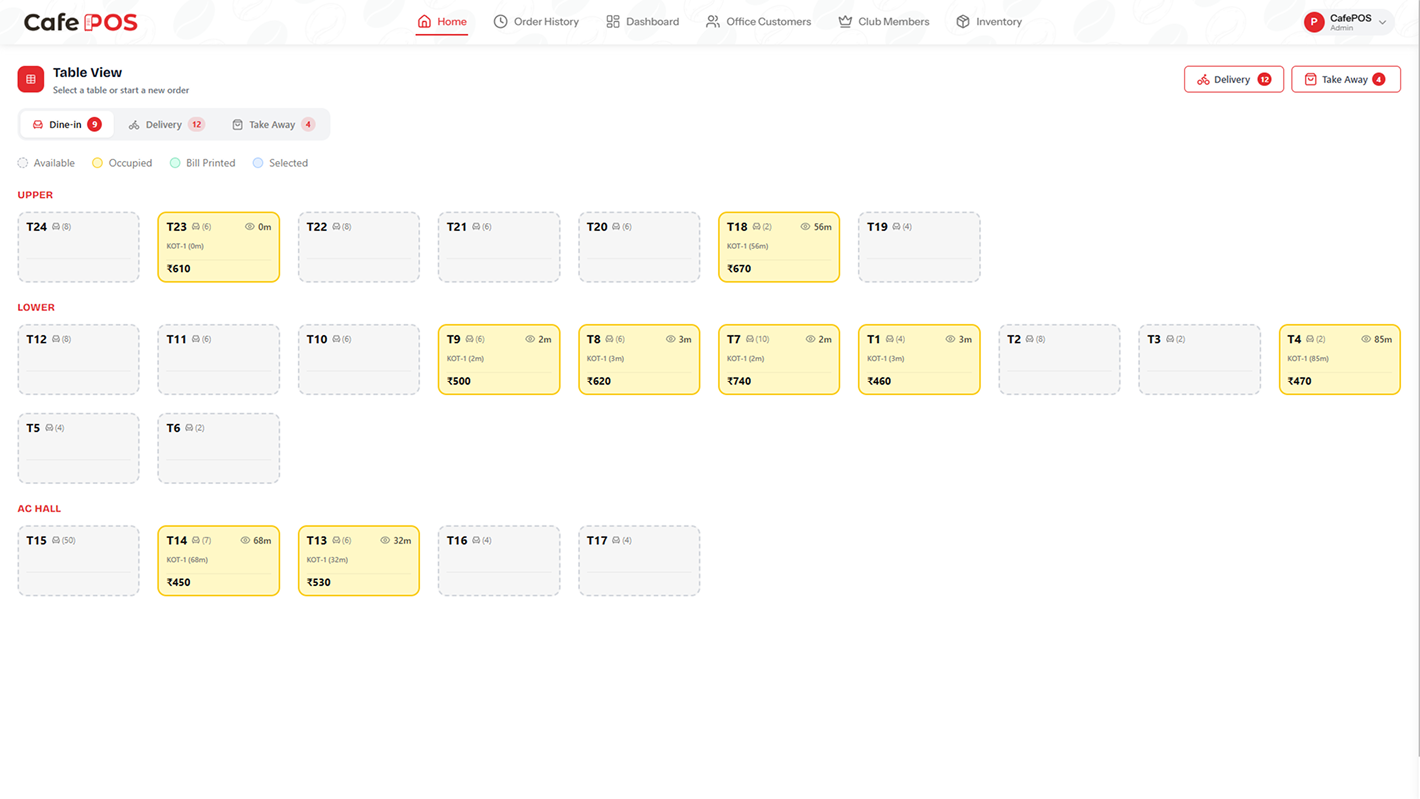Select available table T19
This screenshot has height=799, width=1420.
tap(919, 247)
